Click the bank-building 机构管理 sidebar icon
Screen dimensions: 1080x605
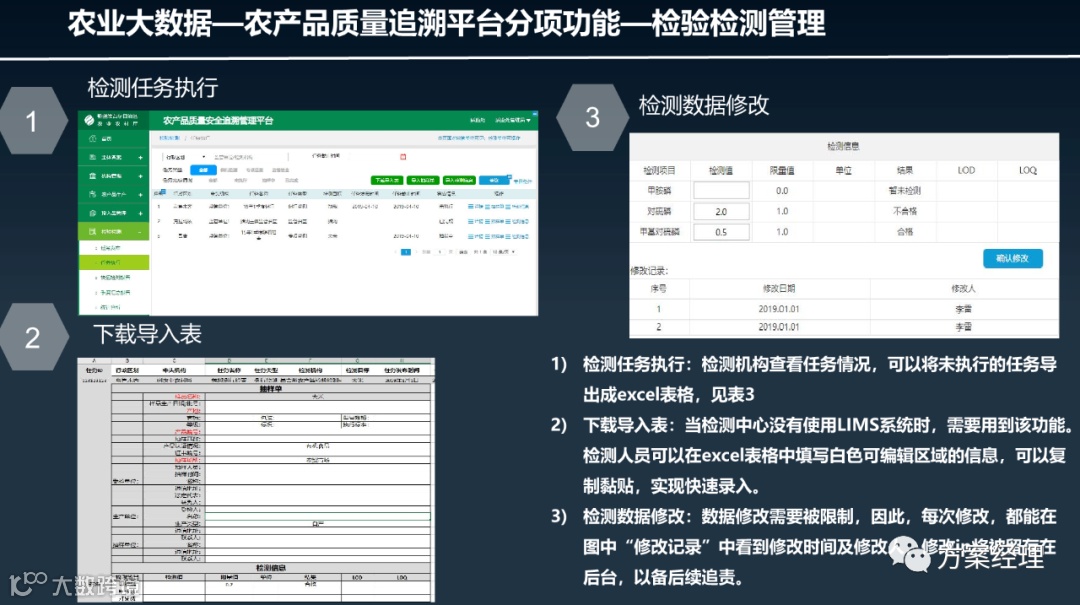coord(92,176)
